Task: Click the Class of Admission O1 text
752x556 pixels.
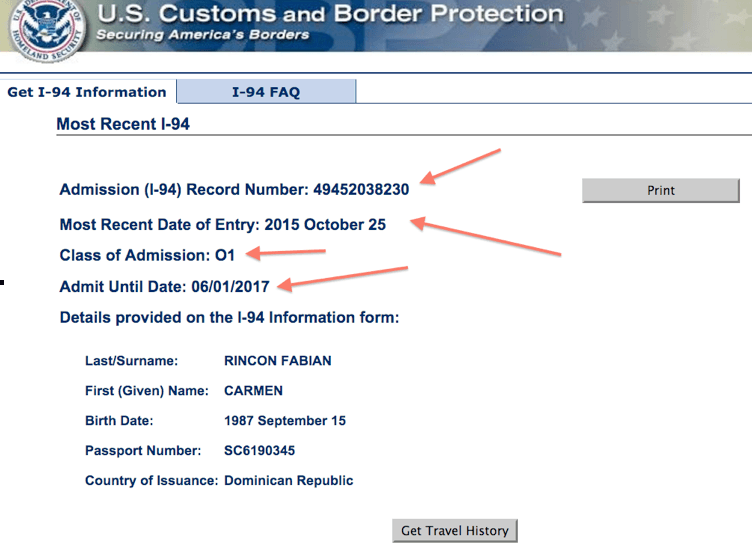Action: pyautogui.click(x=147, y=255)
